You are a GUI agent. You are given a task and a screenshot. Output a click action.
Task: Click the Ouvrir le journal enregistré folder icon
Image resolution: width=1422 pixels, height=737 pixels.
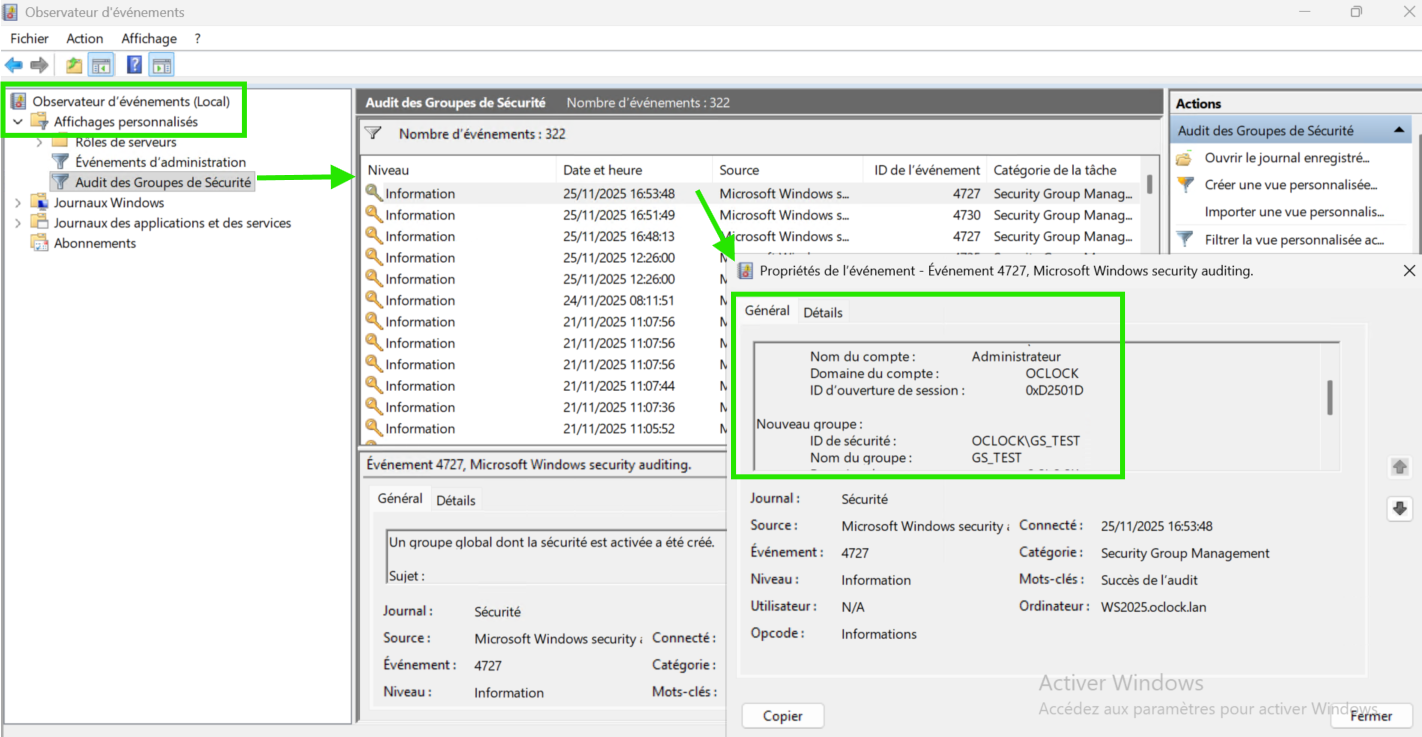click(1185, 158)
